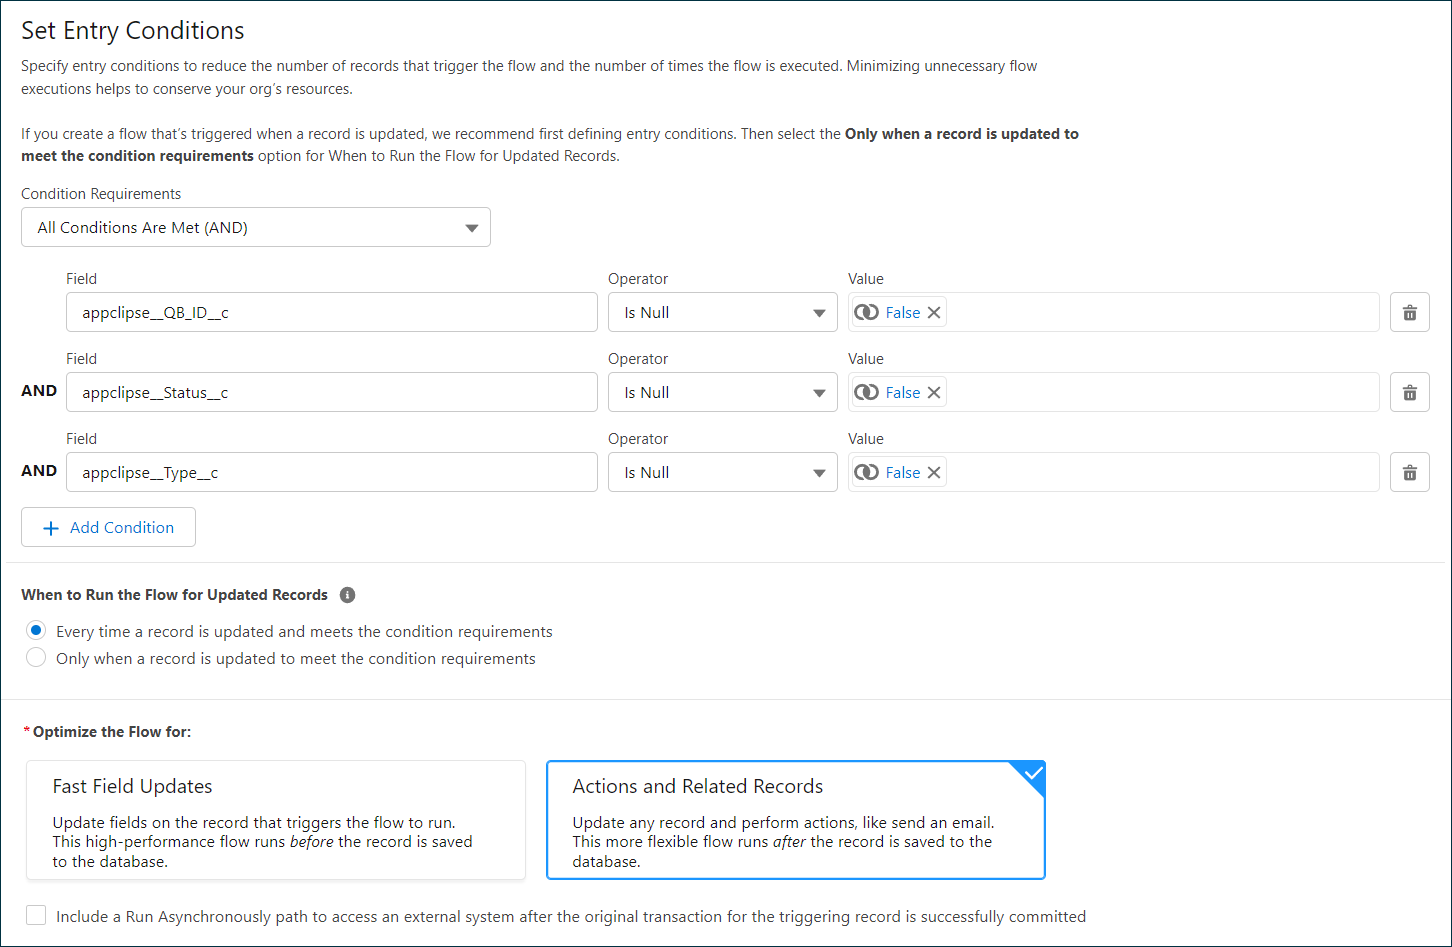
Task: Click inside the appclipse__QB_ID__c field input
Action: (331, 312)
